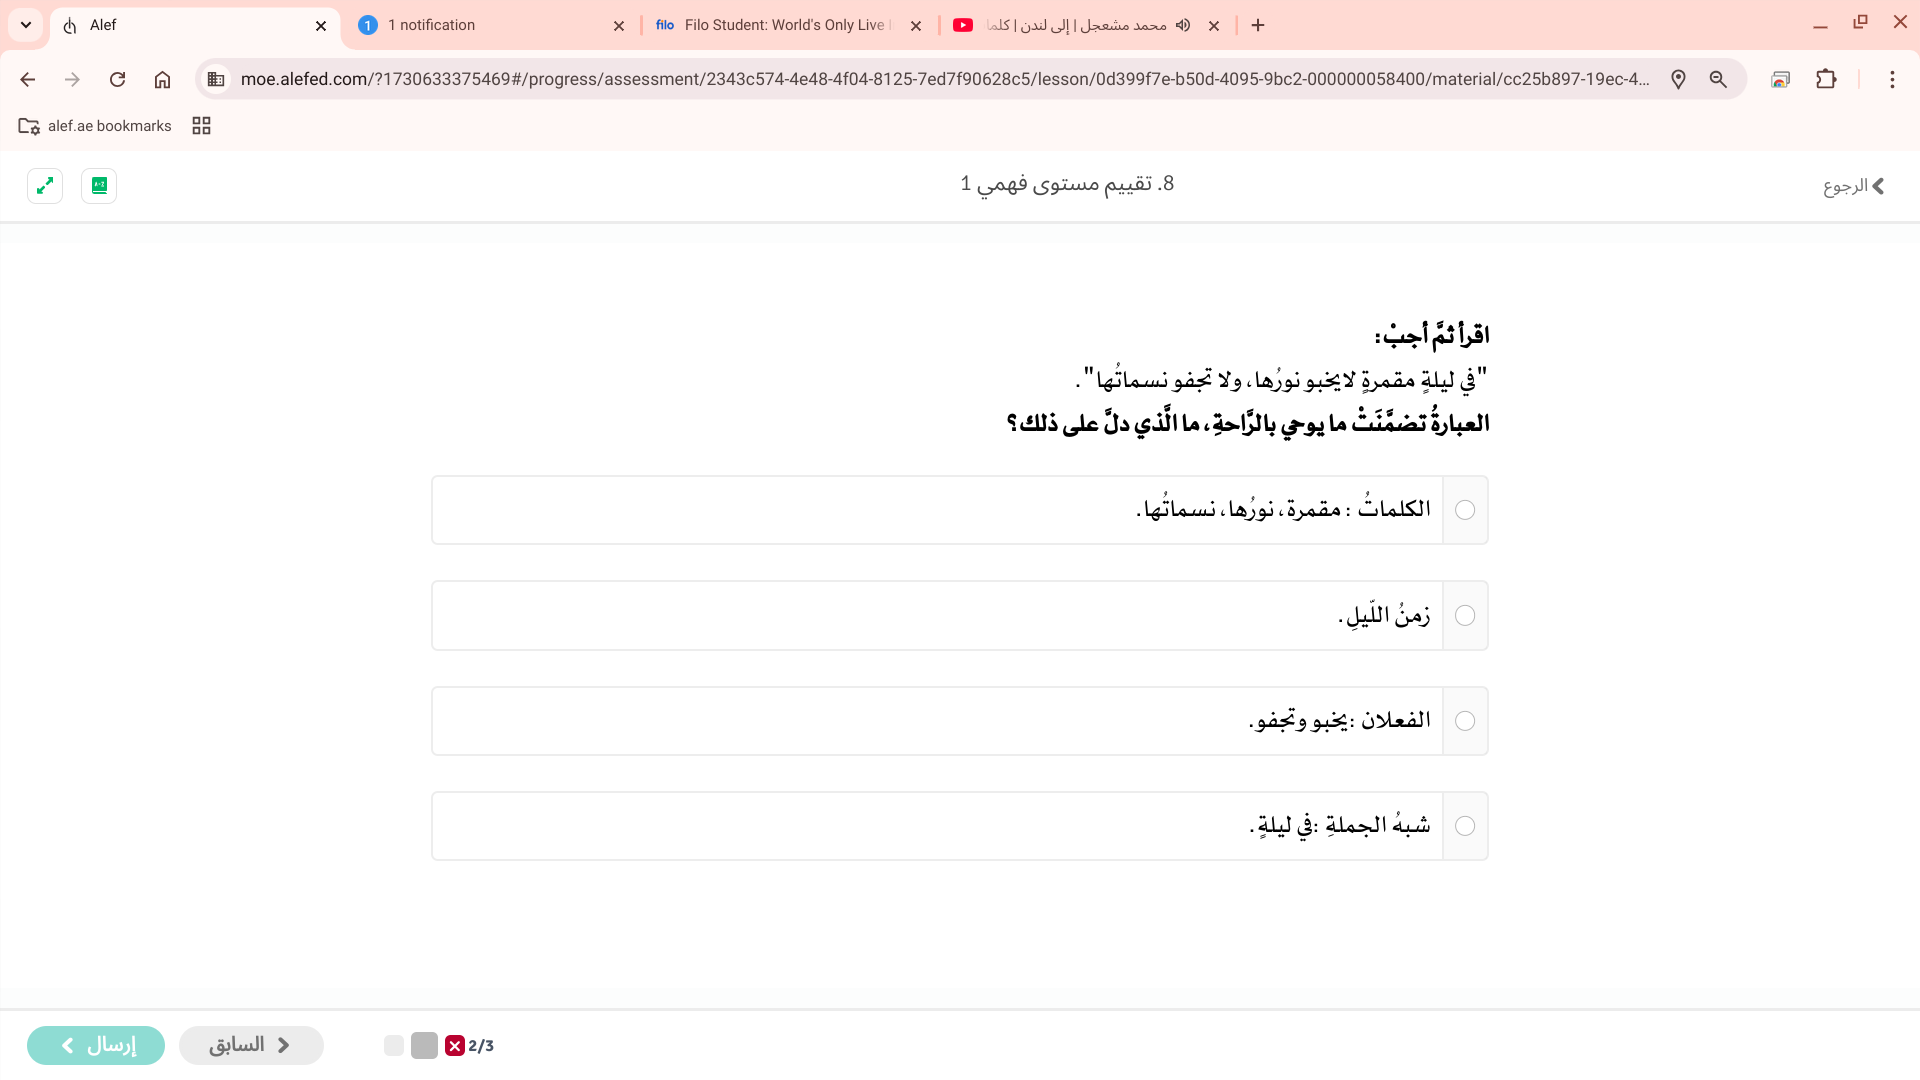
Task: Open the alef.ae bookmarks folder
Action: pos(96,126)
